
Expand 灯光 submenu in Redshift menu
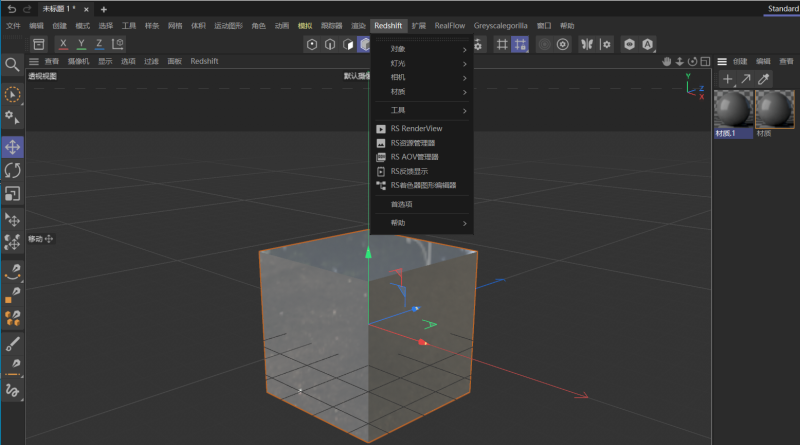(x=421, y=63)
